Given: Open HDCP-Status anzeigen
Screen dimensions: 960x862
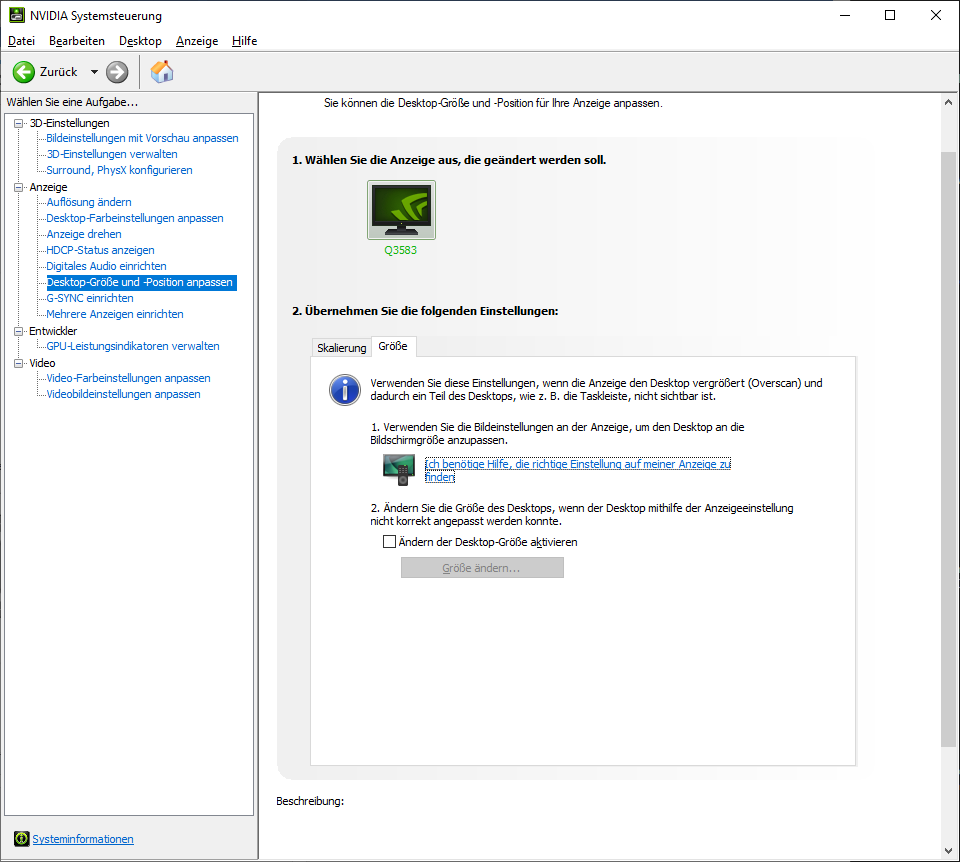Looking at the screenshot, I should coord(100,250).
